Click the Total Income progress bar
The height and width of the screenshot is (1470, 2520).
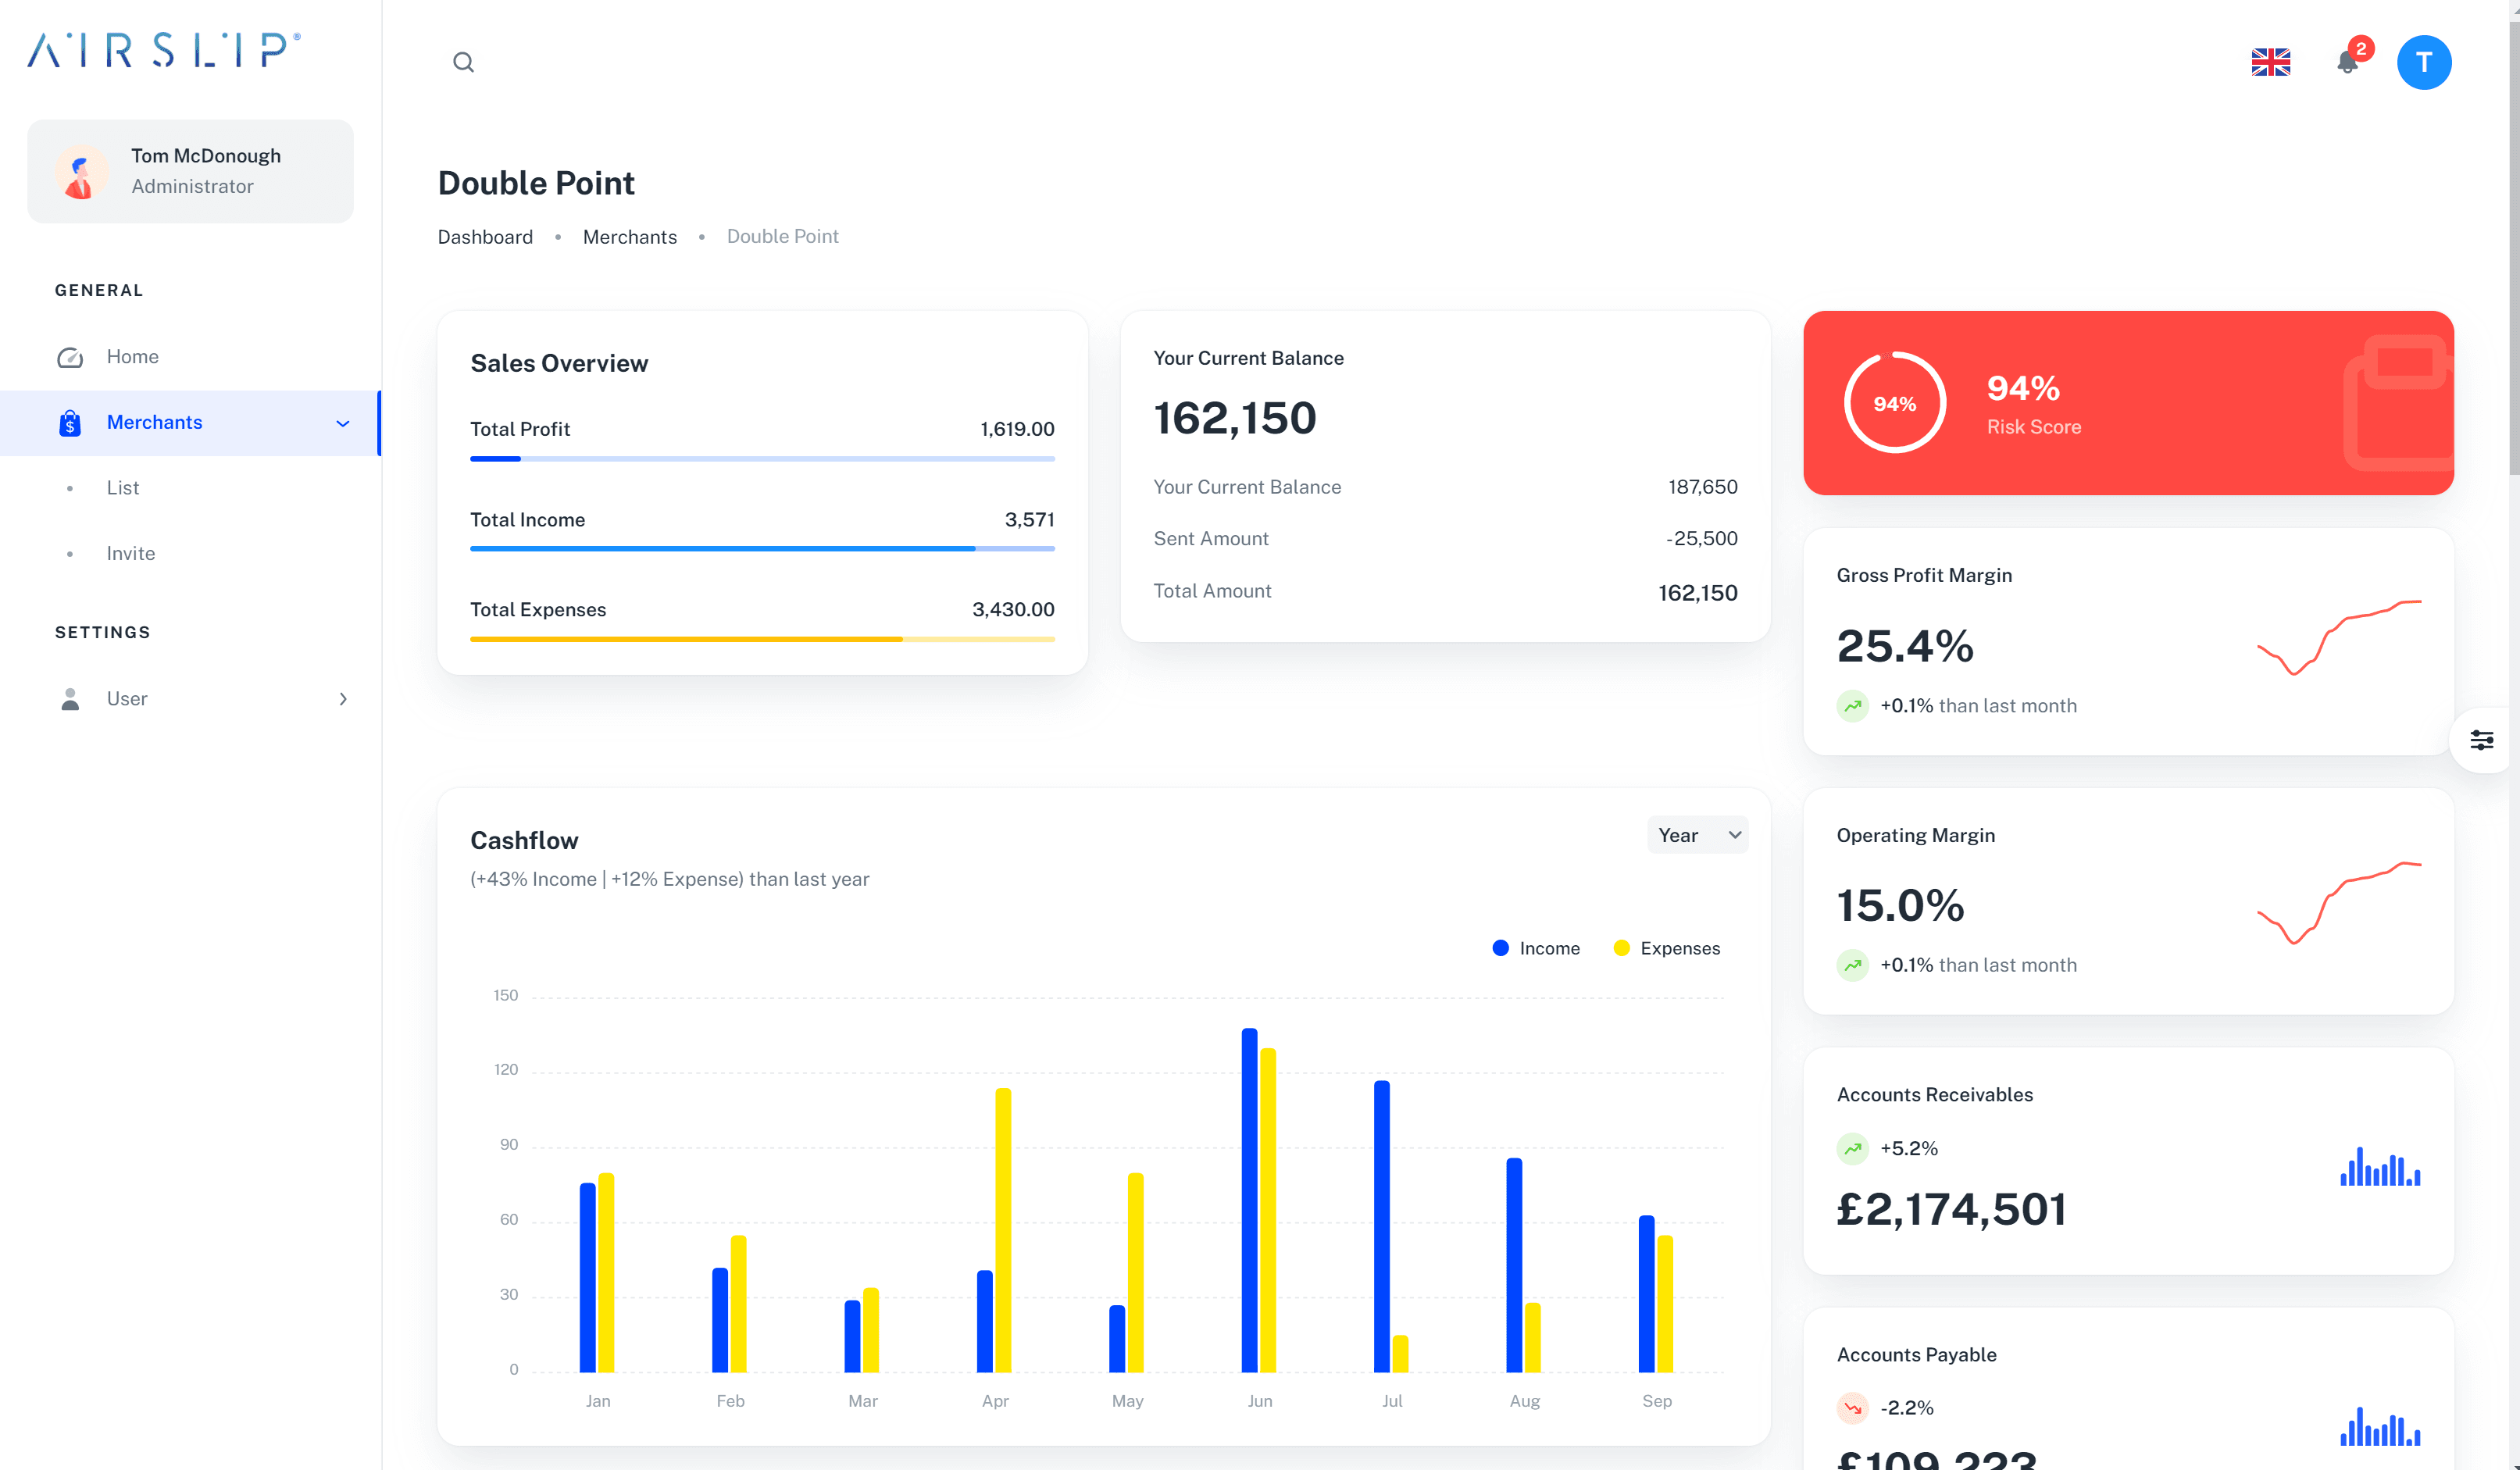tap(762, 549)
